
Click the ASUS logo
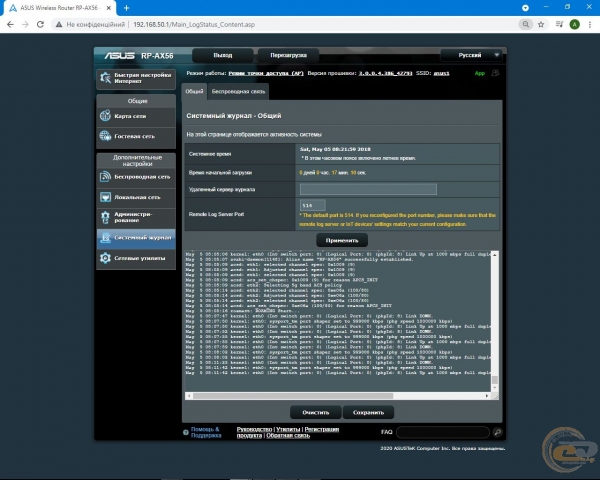tap(119, 56)
